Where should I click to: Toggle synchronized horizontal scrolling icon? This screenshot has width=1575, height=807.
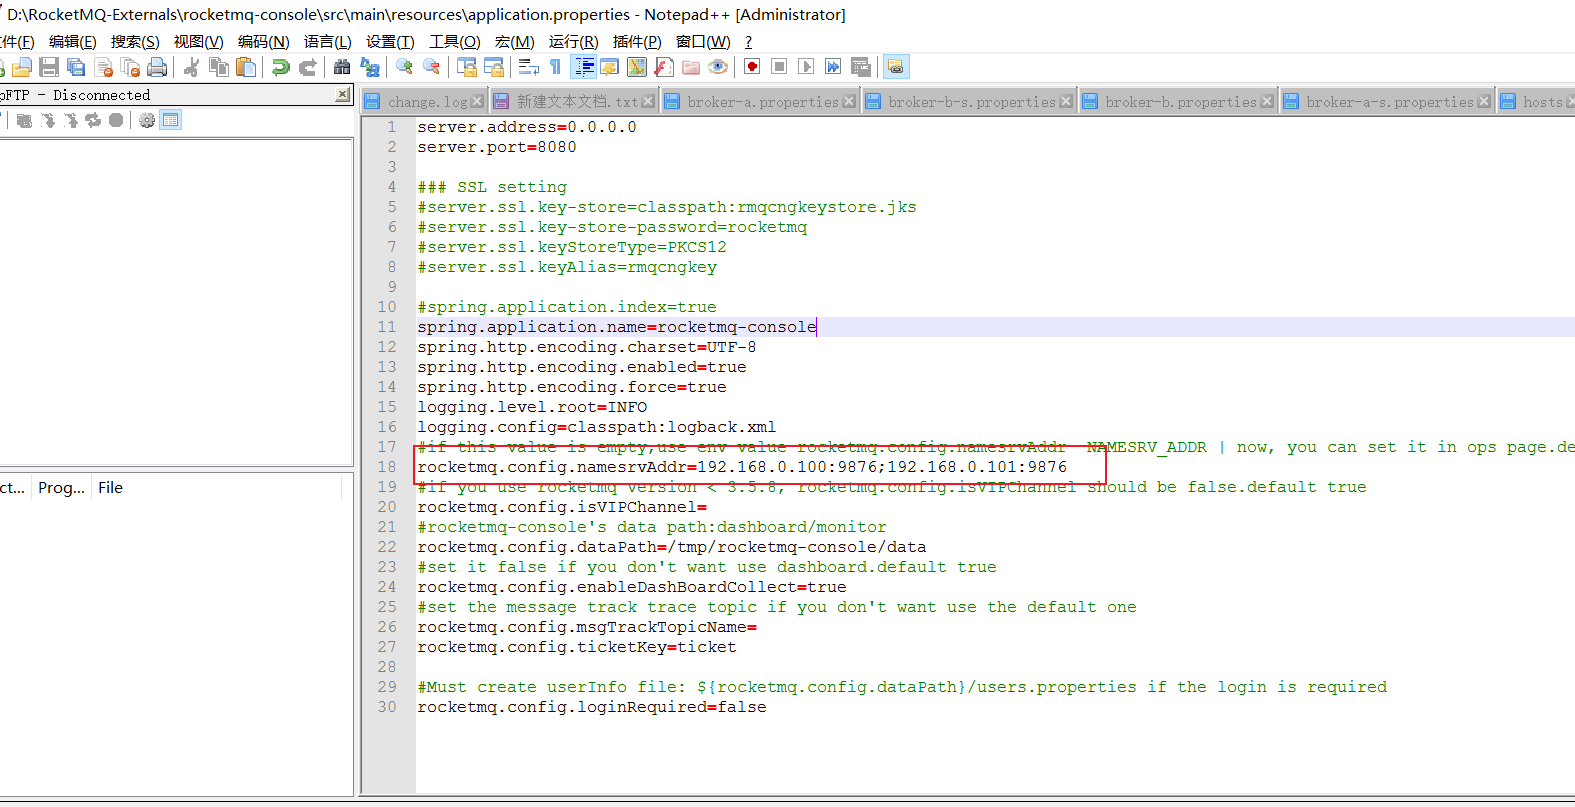pyautogui.click(x=493, y=67)
